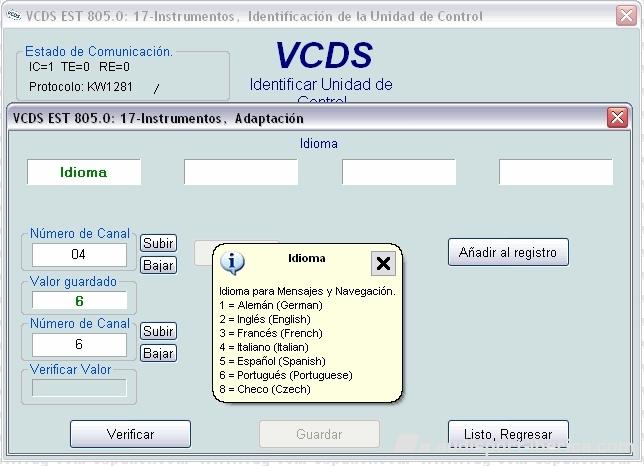
Task: Click 'Estado de Comunicación.' group label
Action: (99, 51)
